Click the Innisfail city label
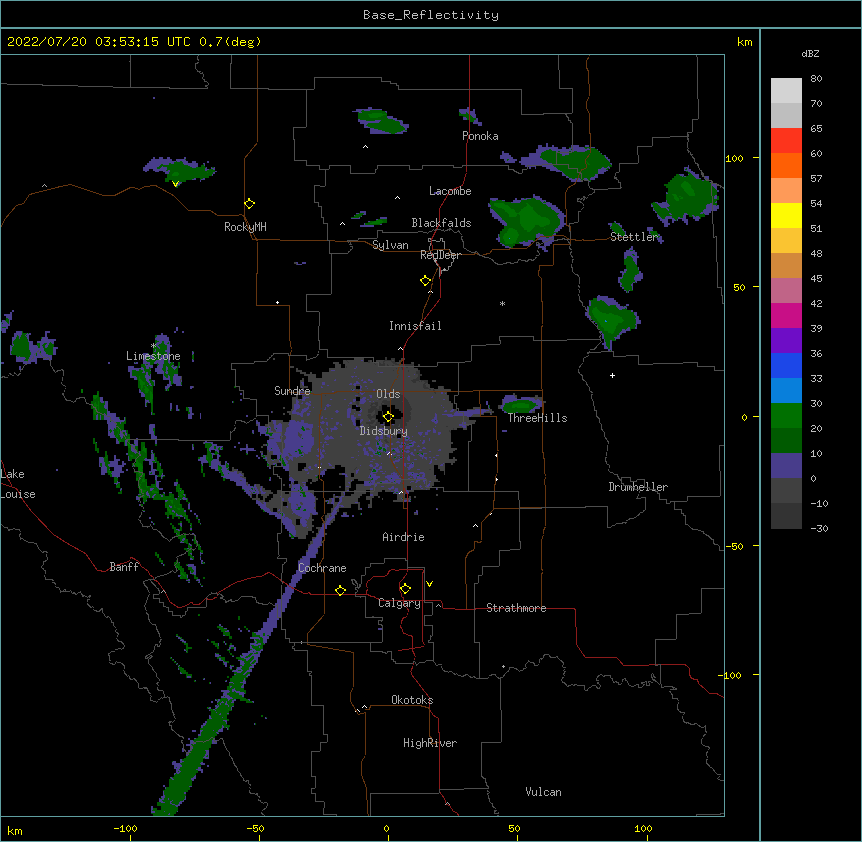 415,326
